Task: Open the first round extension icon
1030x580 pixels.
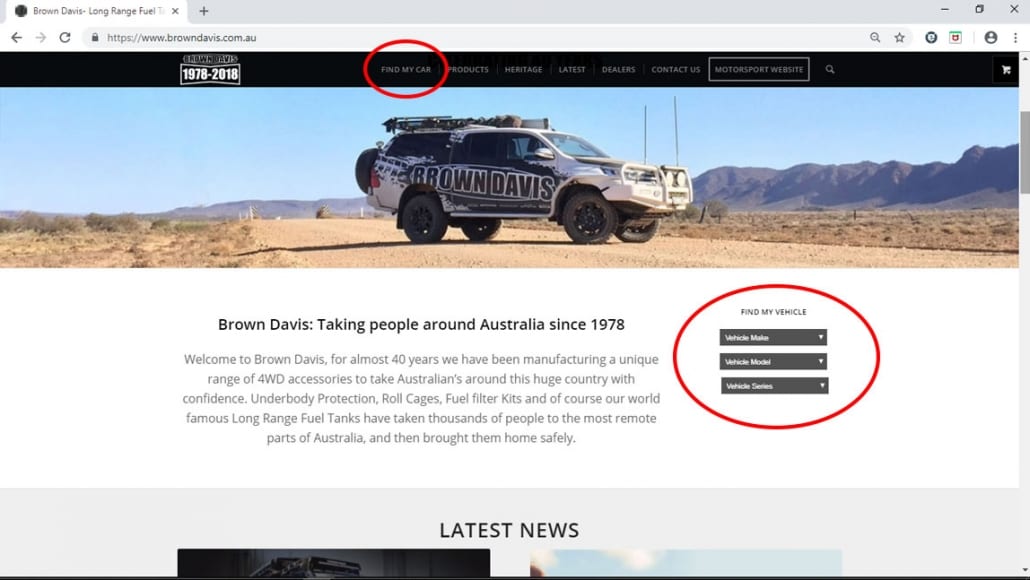Action: (931, 37)
